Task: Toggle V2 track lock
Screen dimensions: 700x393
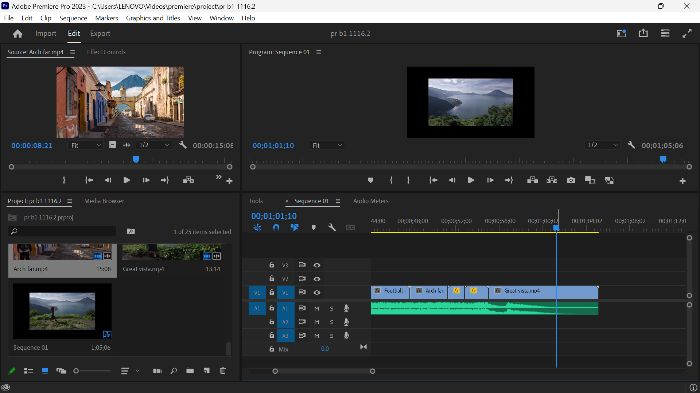Action: point(271,278)
